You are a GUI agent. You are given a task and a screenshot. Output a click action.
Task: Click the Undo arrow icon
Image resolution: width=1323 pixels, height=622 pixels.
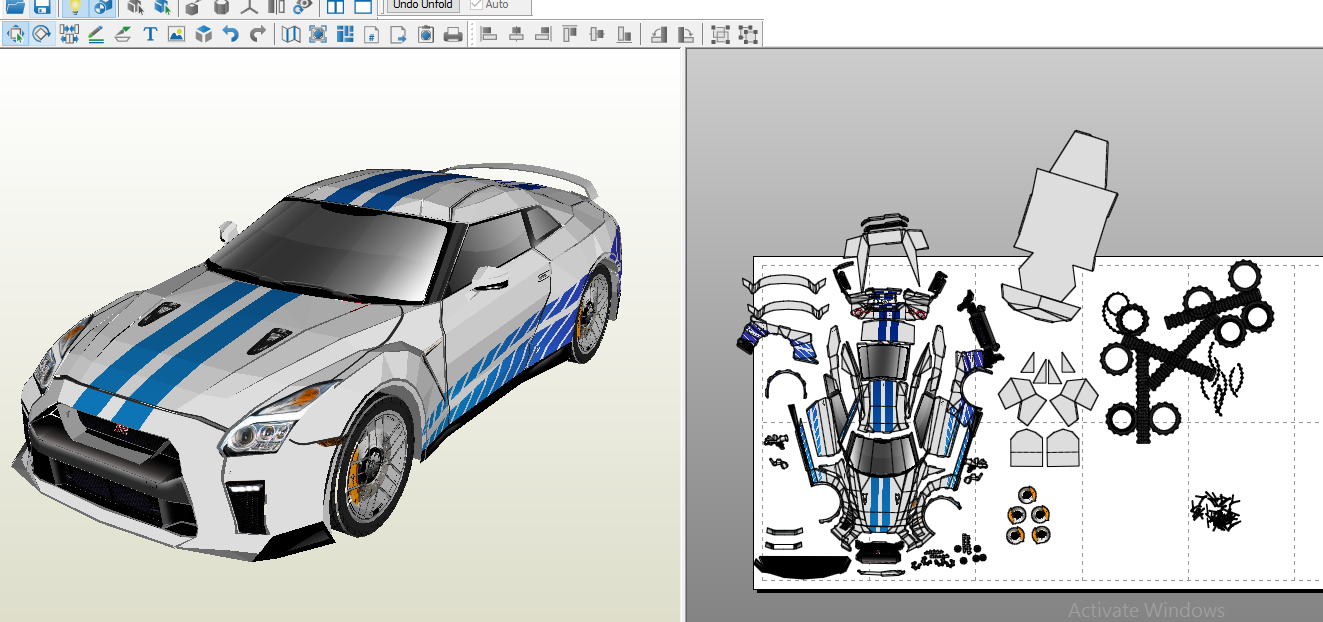point(229,33)
